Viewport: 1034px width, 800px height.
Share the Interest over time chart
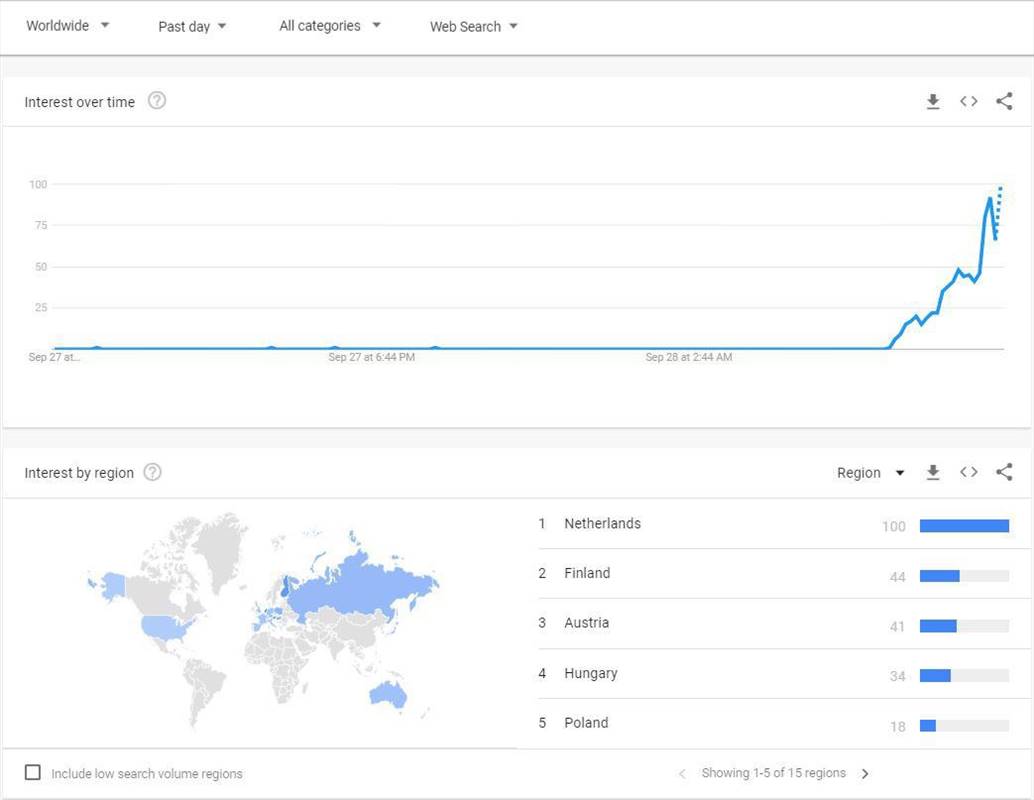[1004, 101]
